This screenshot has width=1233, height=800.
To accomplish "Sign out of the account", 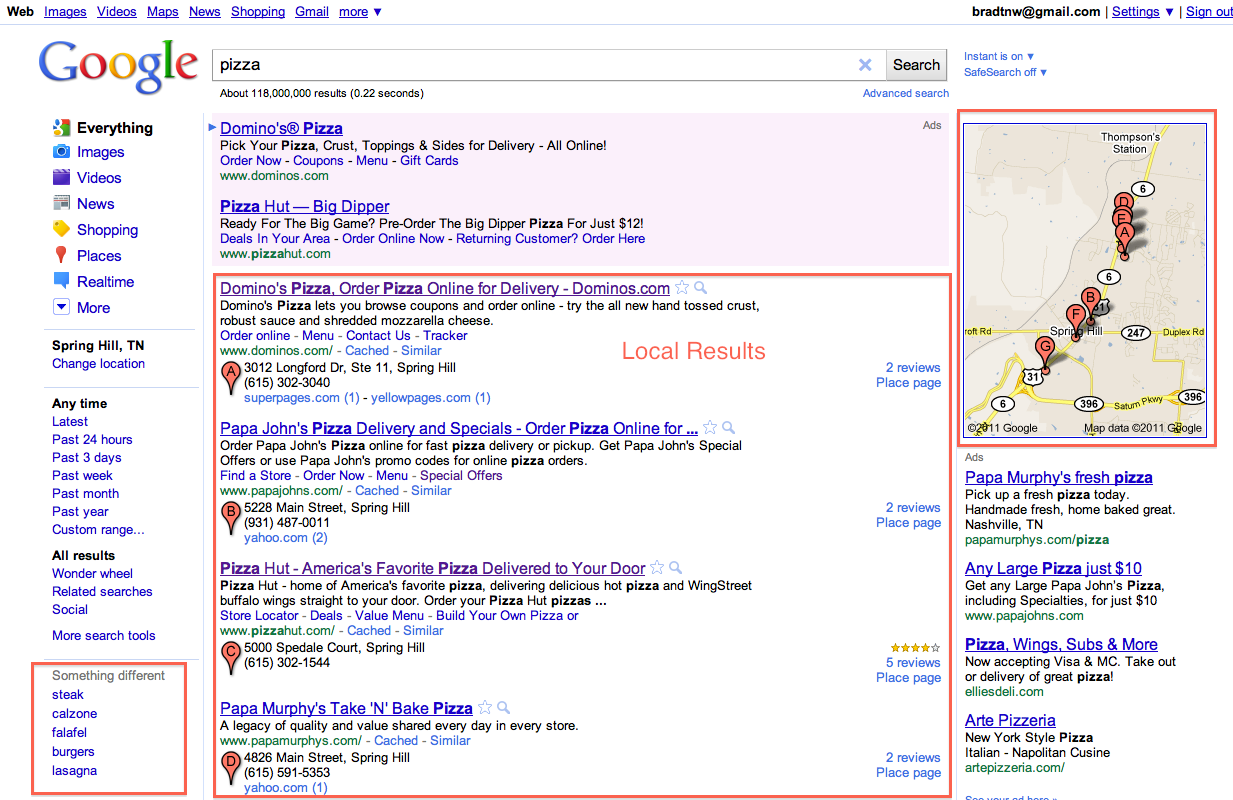I will pyautogui.click(x=1209, y=12).
